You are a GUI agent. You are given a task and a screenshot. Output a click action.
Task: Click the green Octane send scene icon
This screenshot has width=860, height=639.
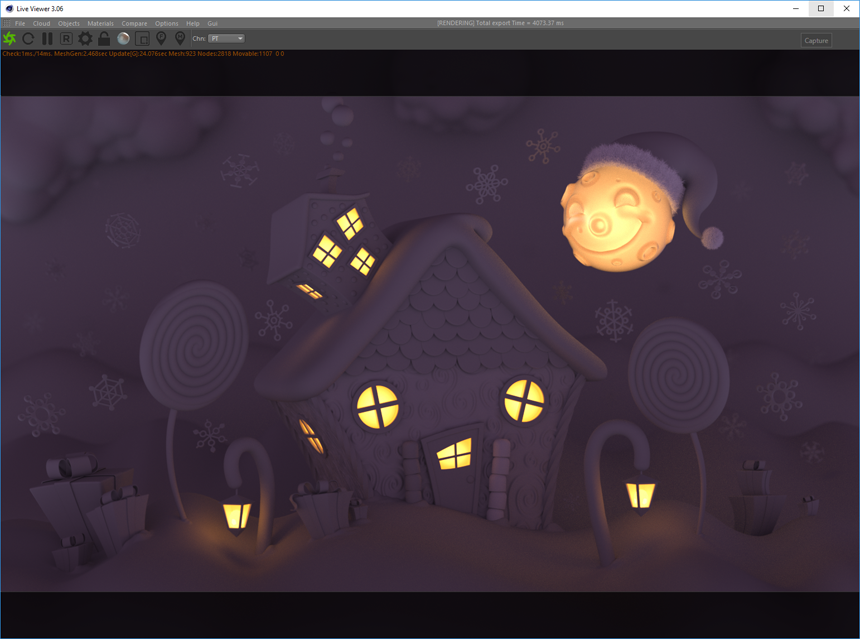9,38
